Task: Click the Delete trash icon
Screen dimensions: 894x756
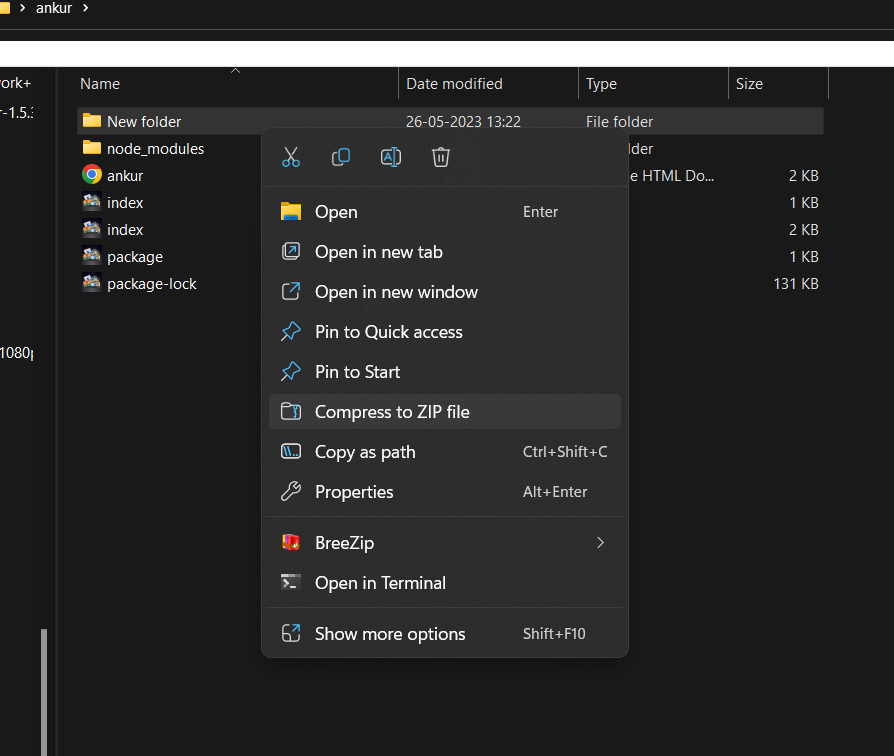Action: pyautogui.click(x=441, y=157)
